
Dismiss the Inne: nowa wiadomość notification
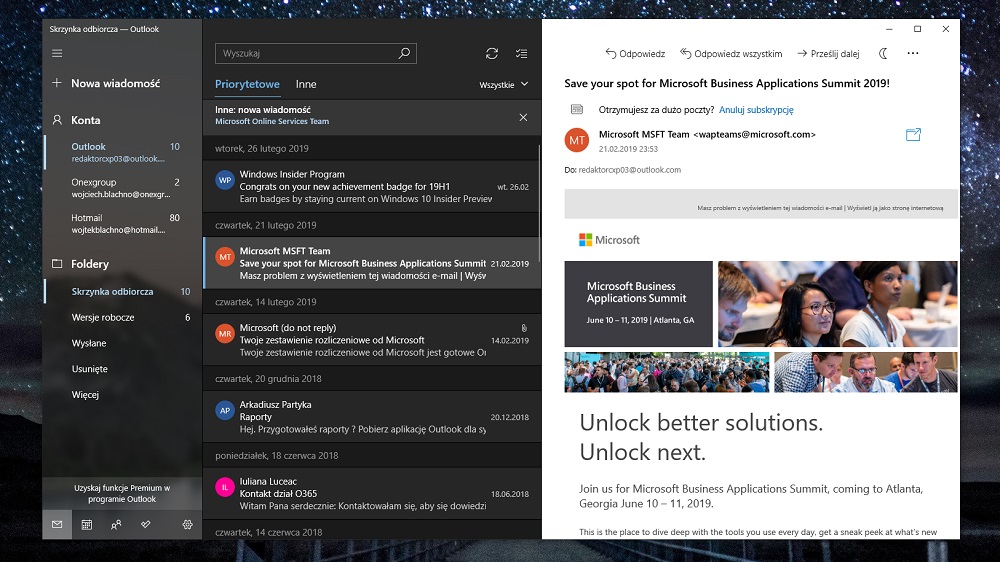523,117
